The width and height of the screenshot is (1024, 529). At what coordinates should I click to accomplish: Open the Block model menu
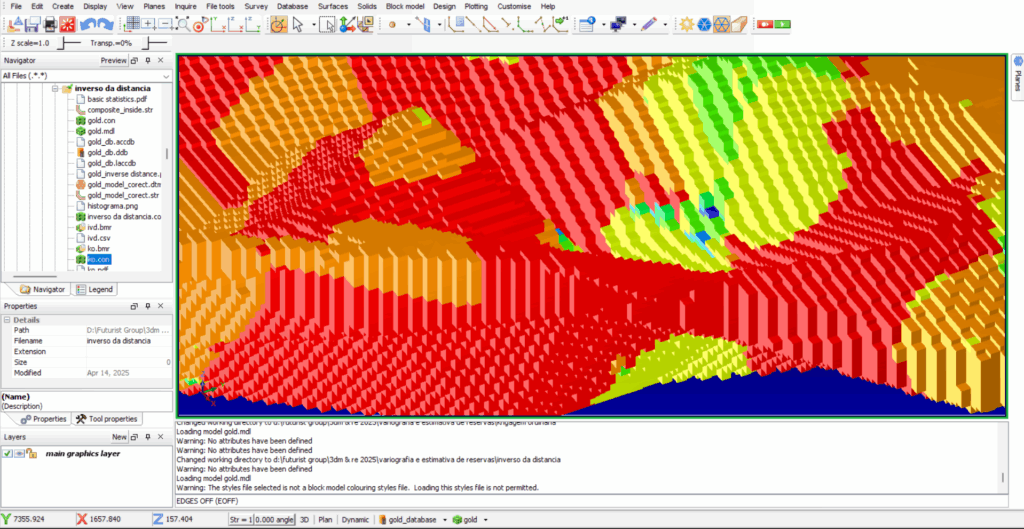(405, 6)
